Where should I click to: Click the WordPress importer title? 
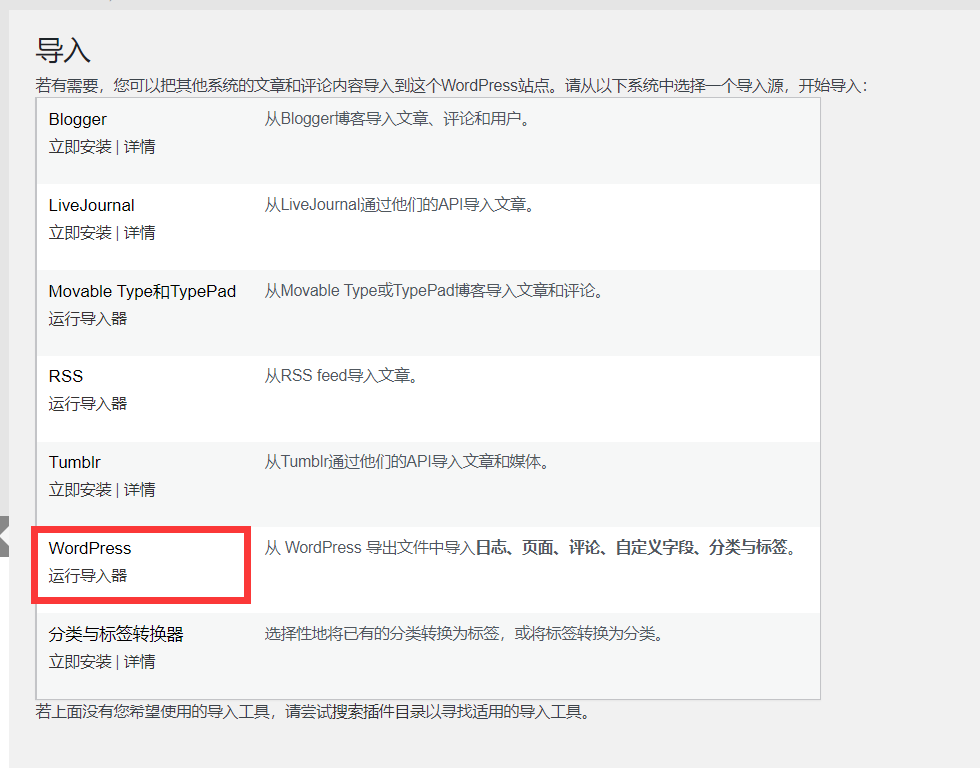pos(89,548)
